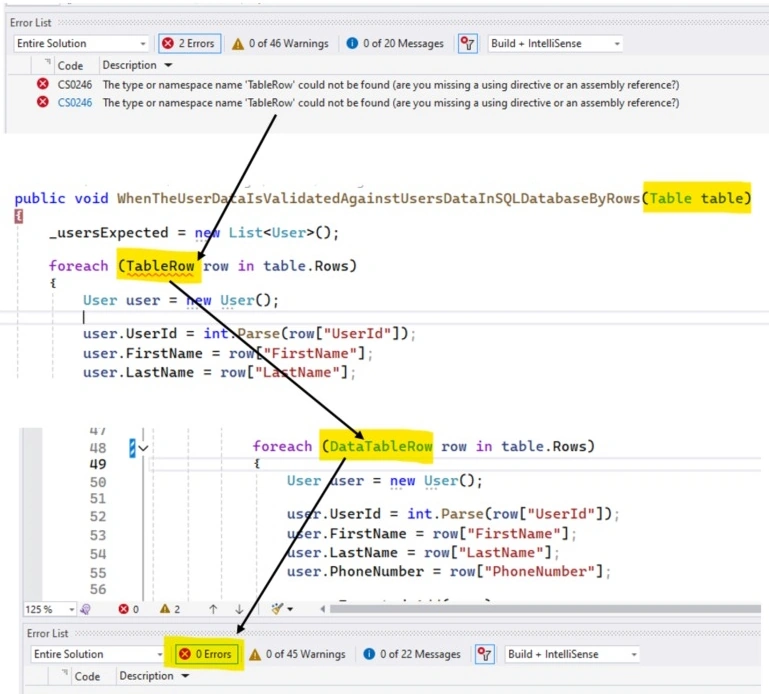Image resolution: width=769 pixels, height=694 pixels.
Task: Open the 125 % zoom level dropdown
Action: [x=50, y=609]
